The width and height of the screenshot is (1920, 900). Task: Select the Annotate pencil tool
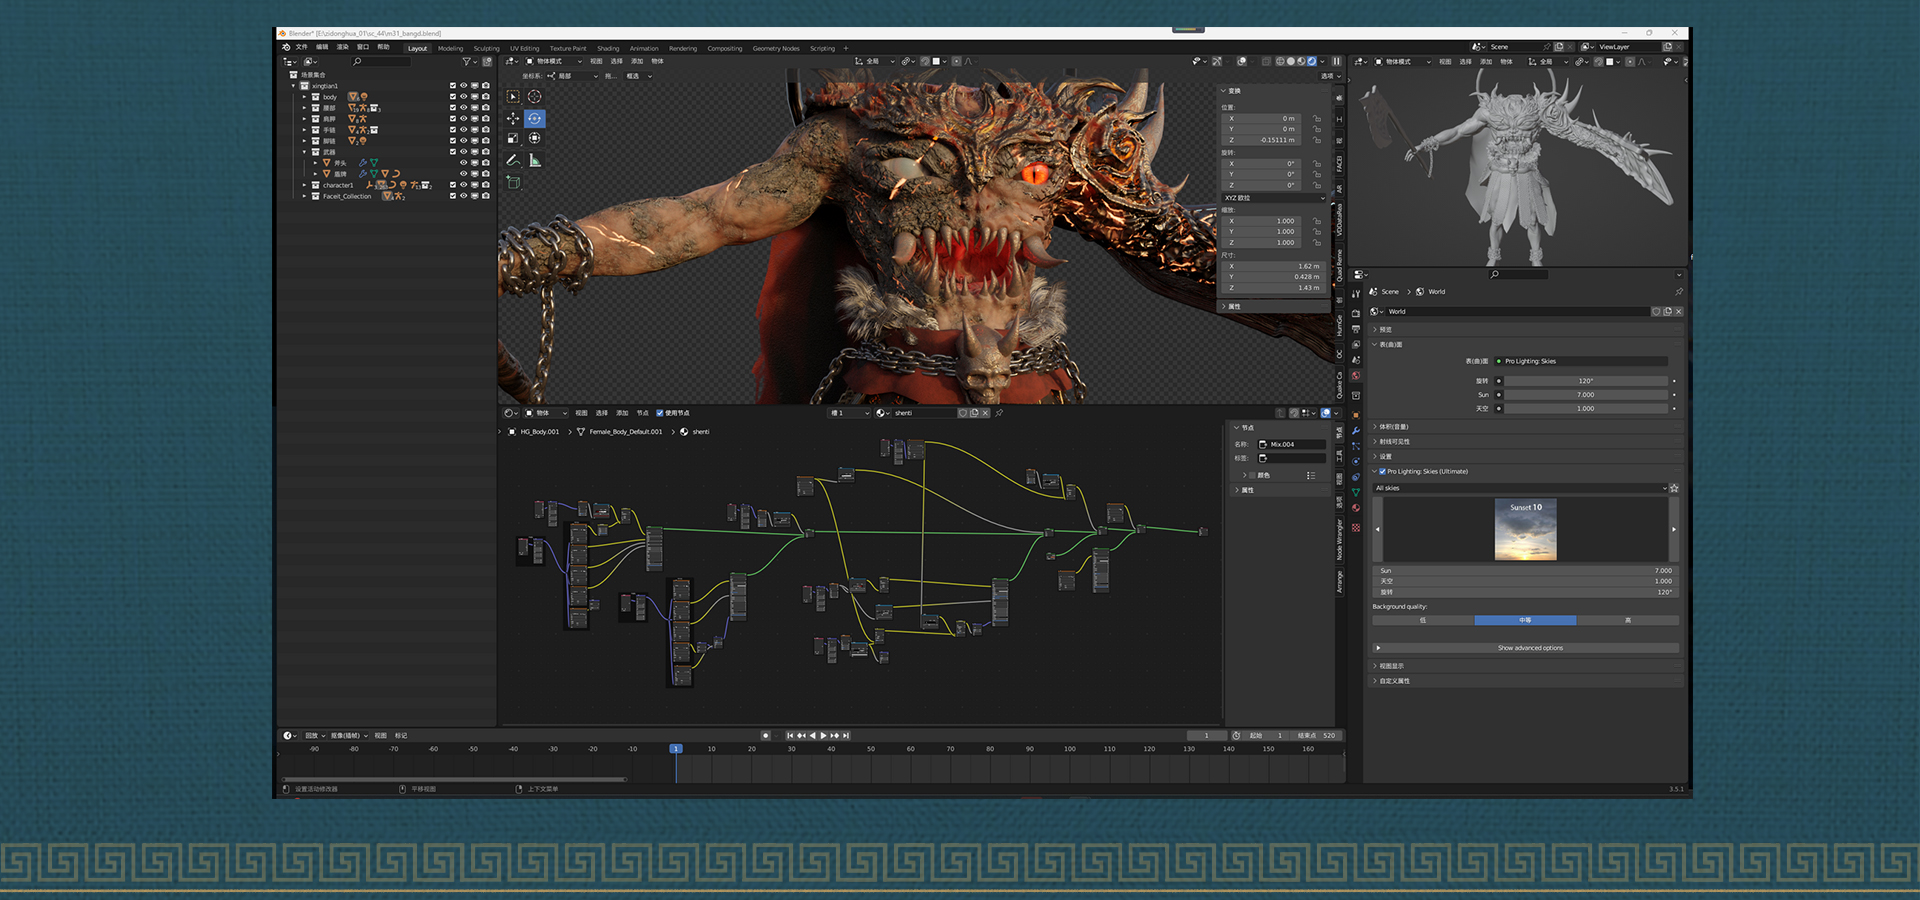pyautogui.click(x=513, y=160)
